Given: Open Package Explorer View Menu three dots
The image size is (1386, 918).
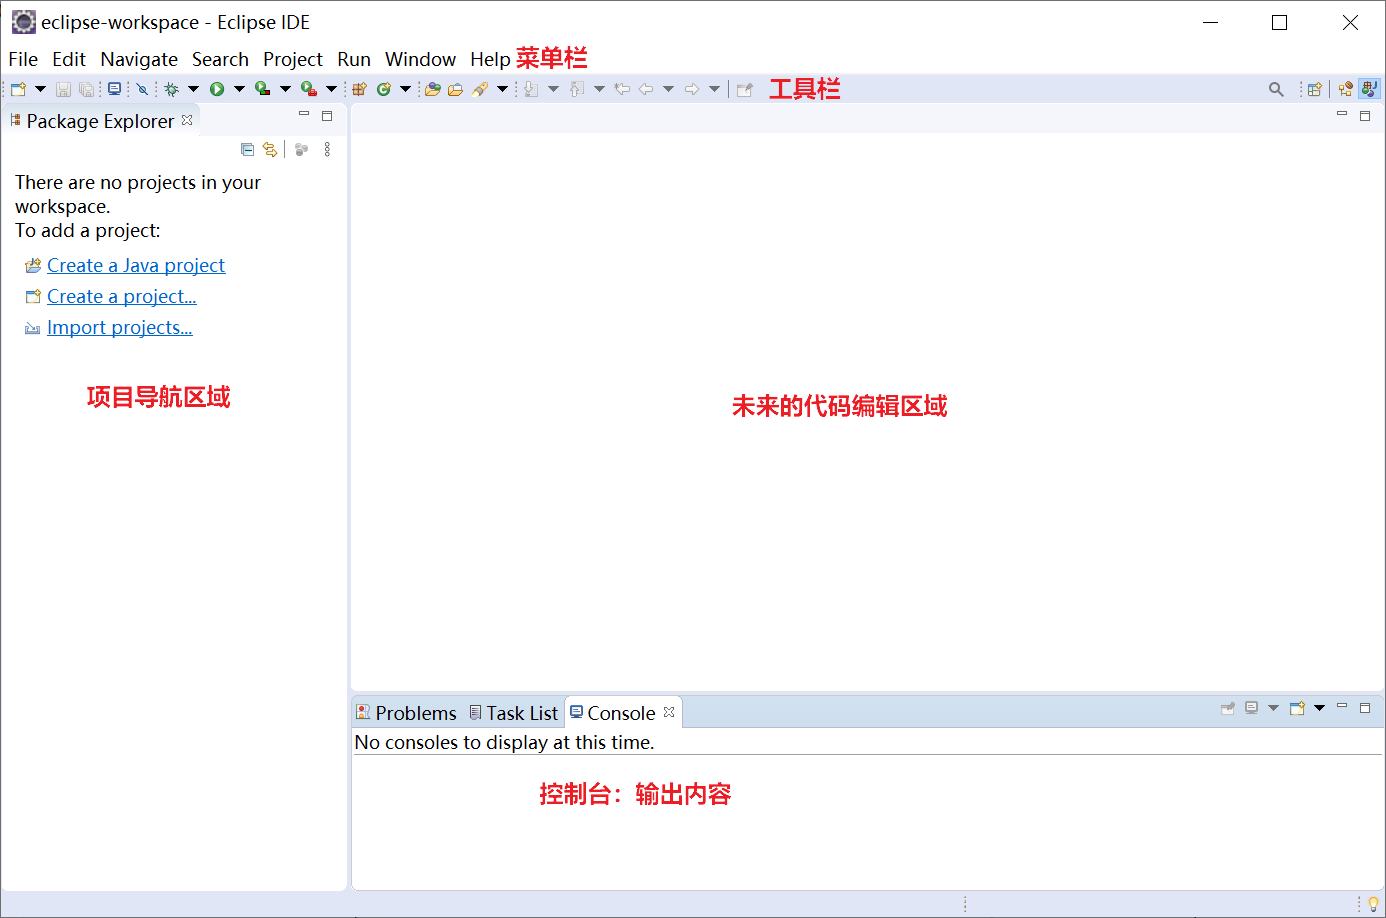Looking at the screenshot, I should [x=327, y=150].
